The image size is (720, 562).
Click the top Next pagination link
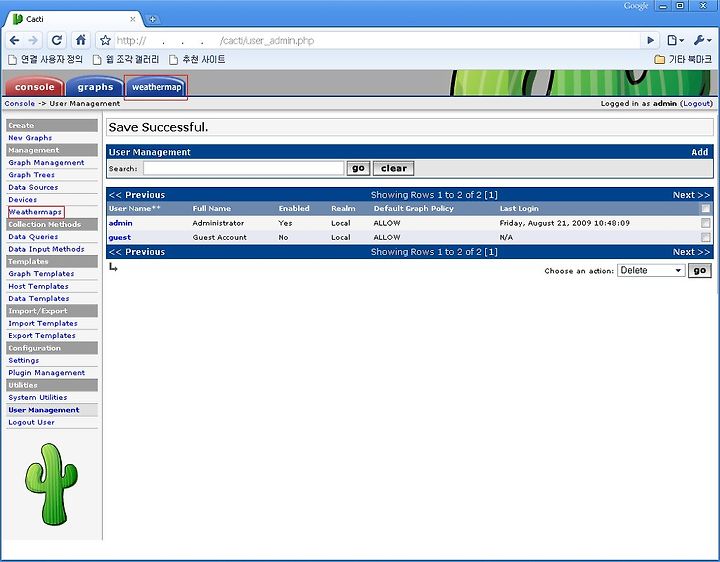pos(691,195)
